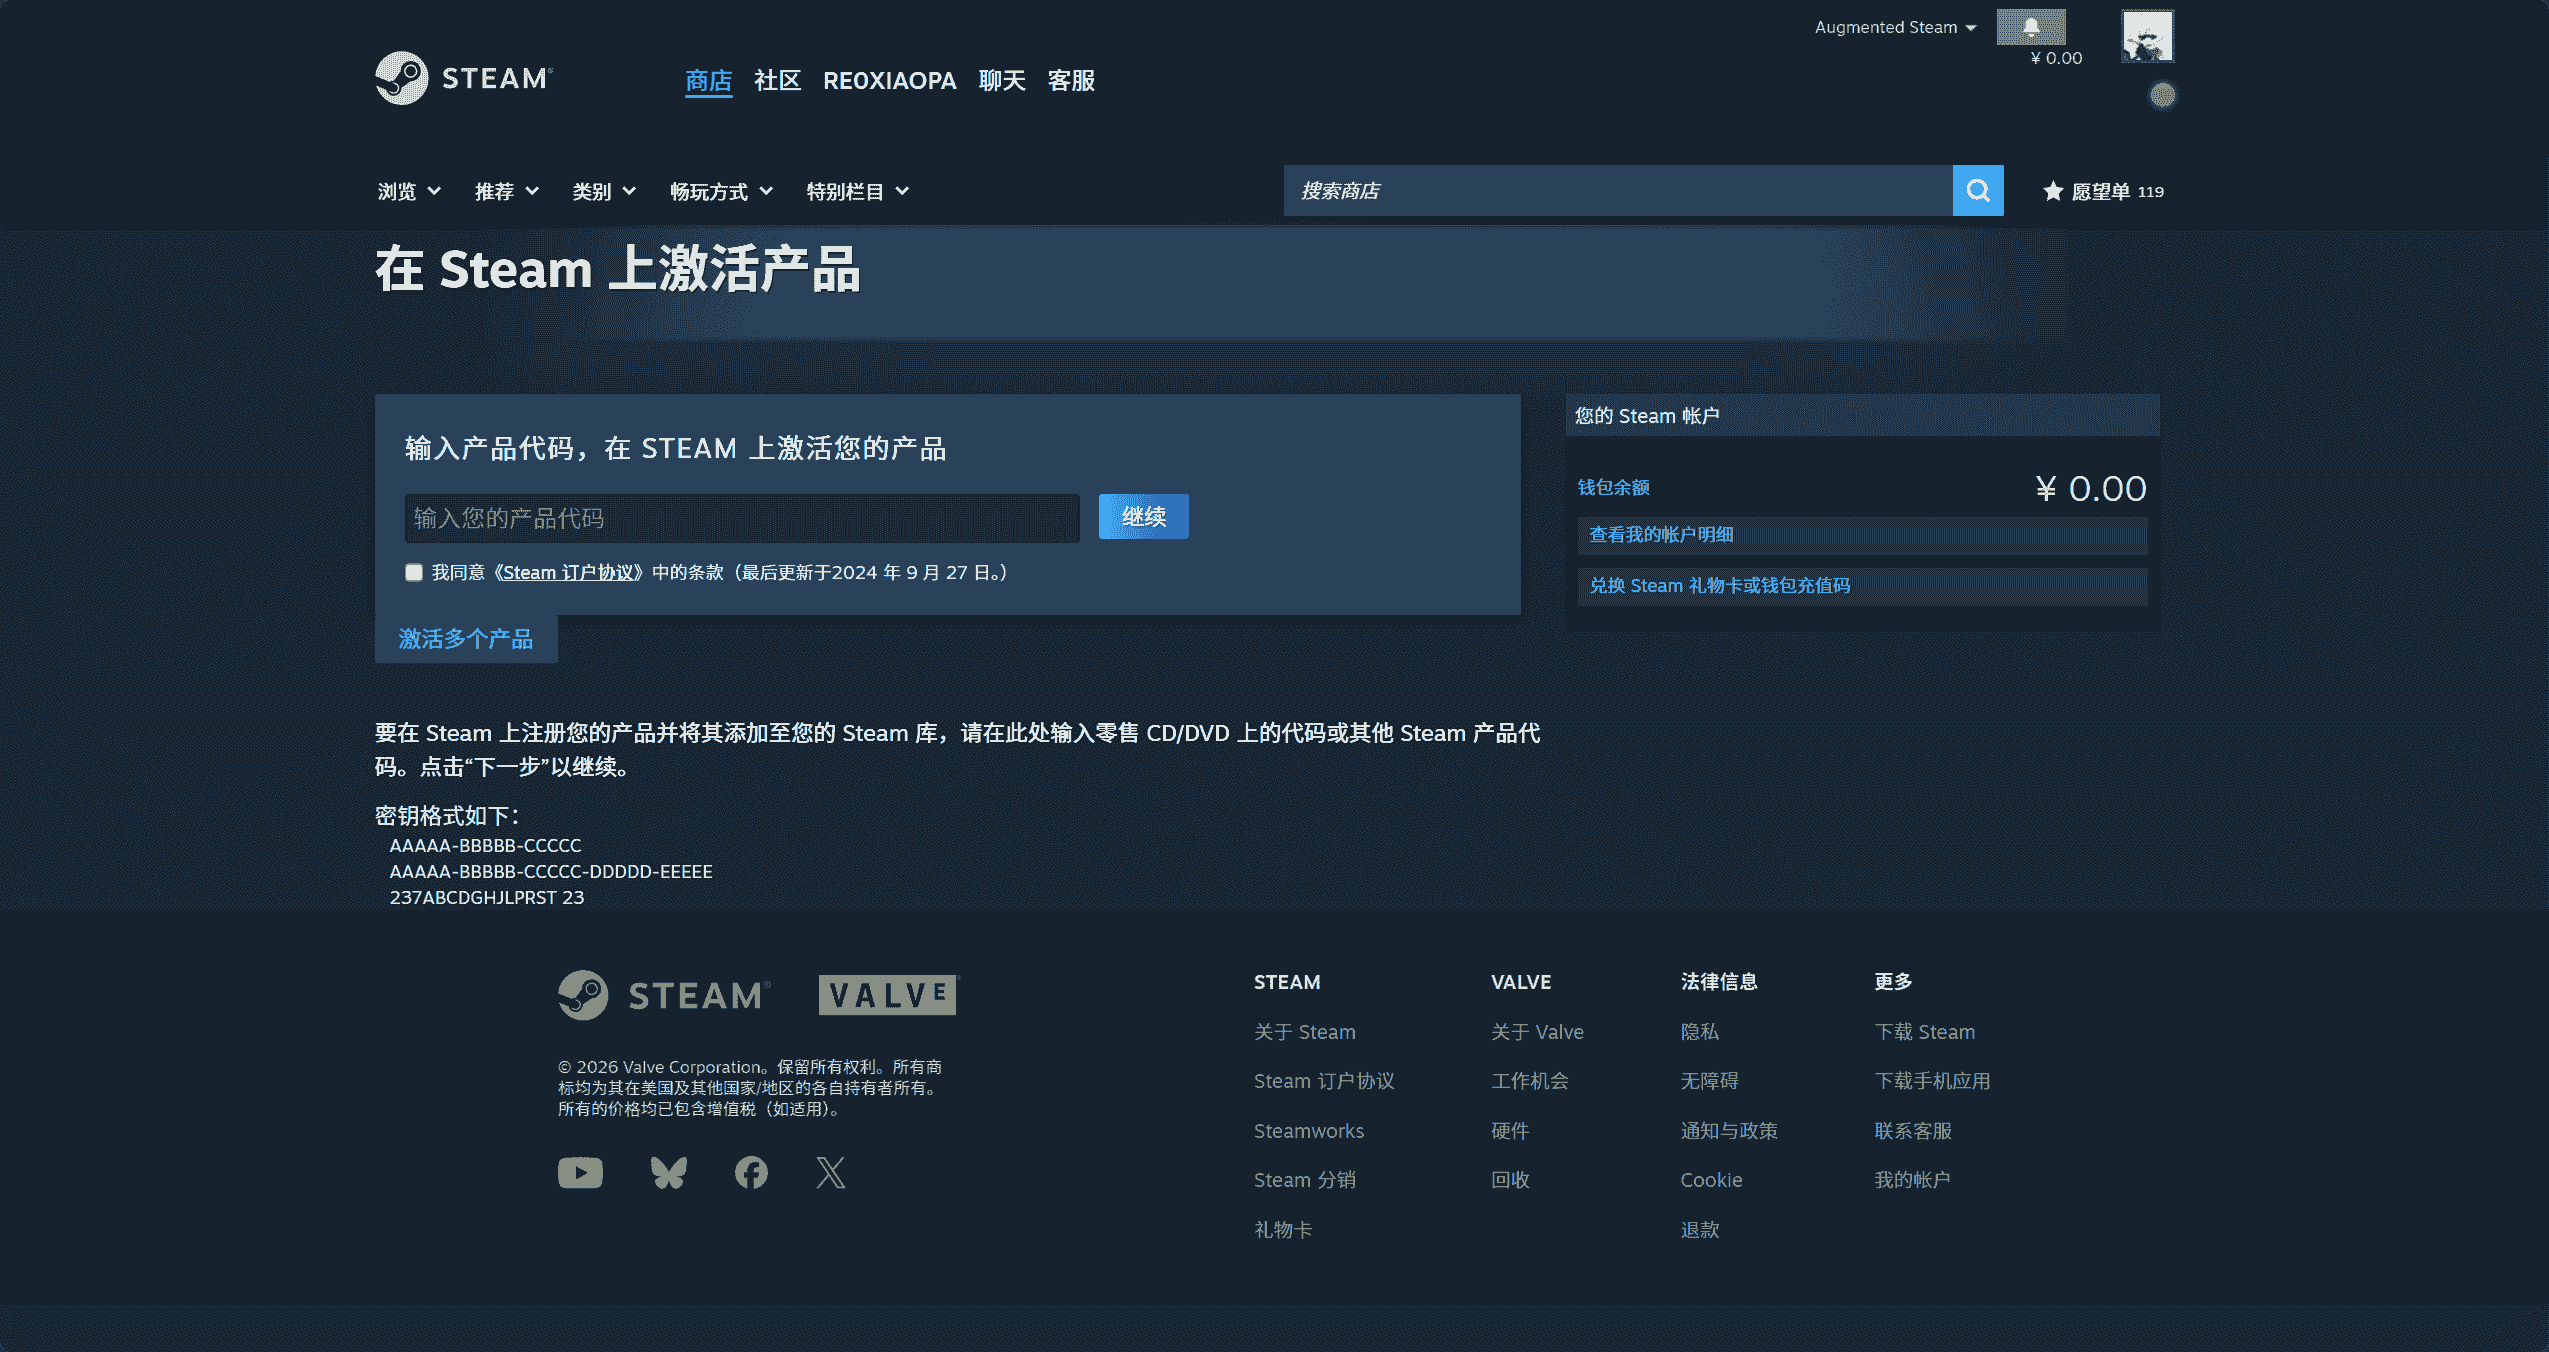Open 无障碍 footer link

pos(1709,1081)
